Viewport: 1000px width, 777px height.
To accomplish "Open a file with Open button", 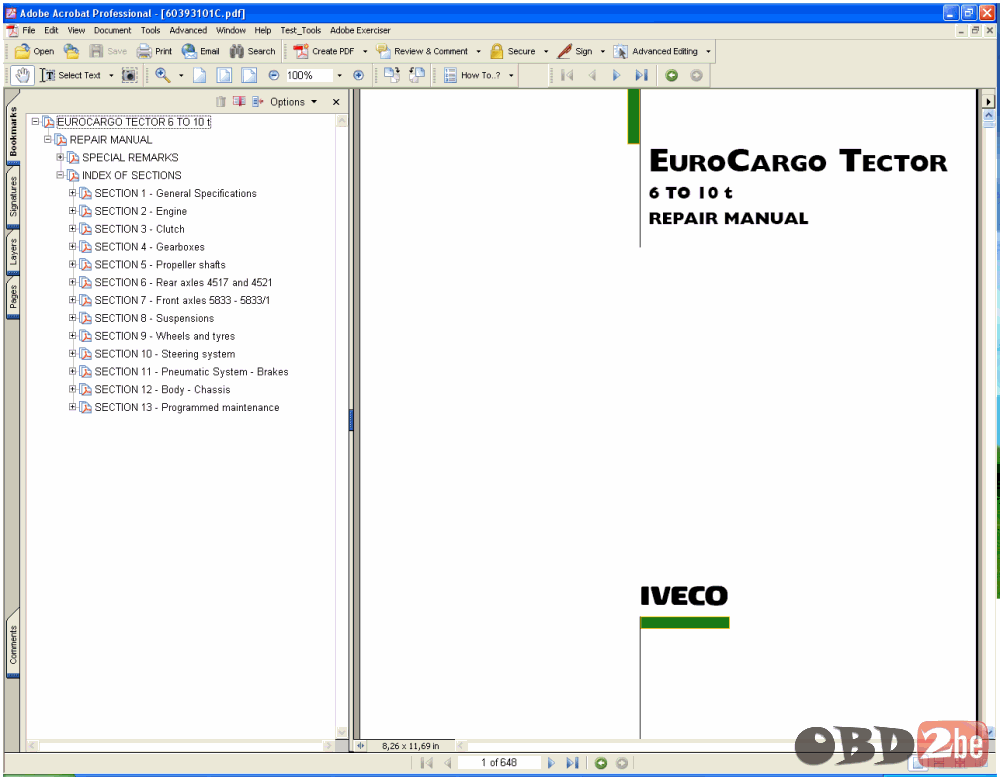I will coord(34,51).
